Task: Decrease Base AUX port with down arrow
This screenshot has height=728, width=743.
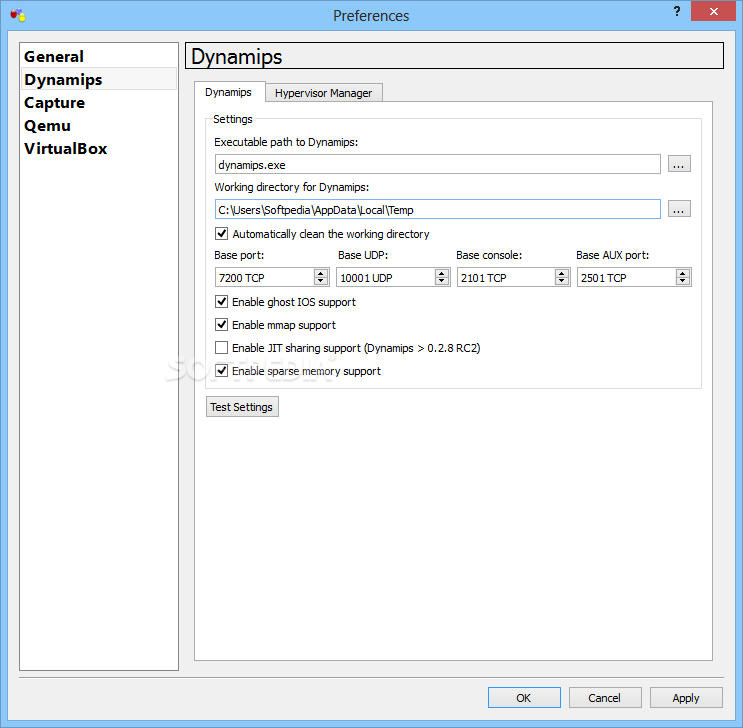Action: point(683,281)
